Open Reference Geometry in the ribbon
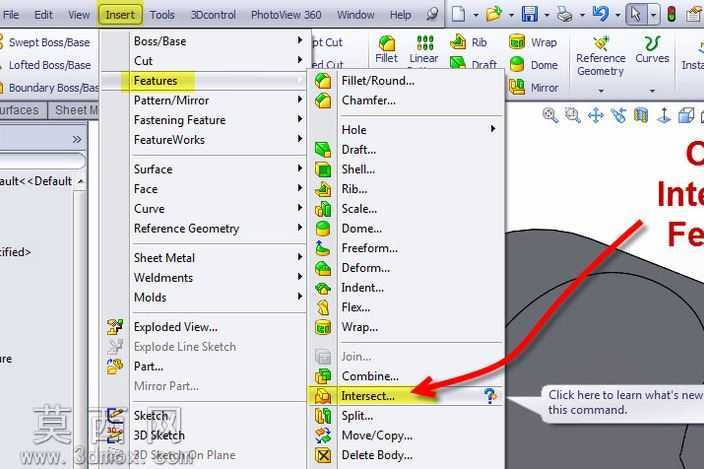 (x=601, y=57)
